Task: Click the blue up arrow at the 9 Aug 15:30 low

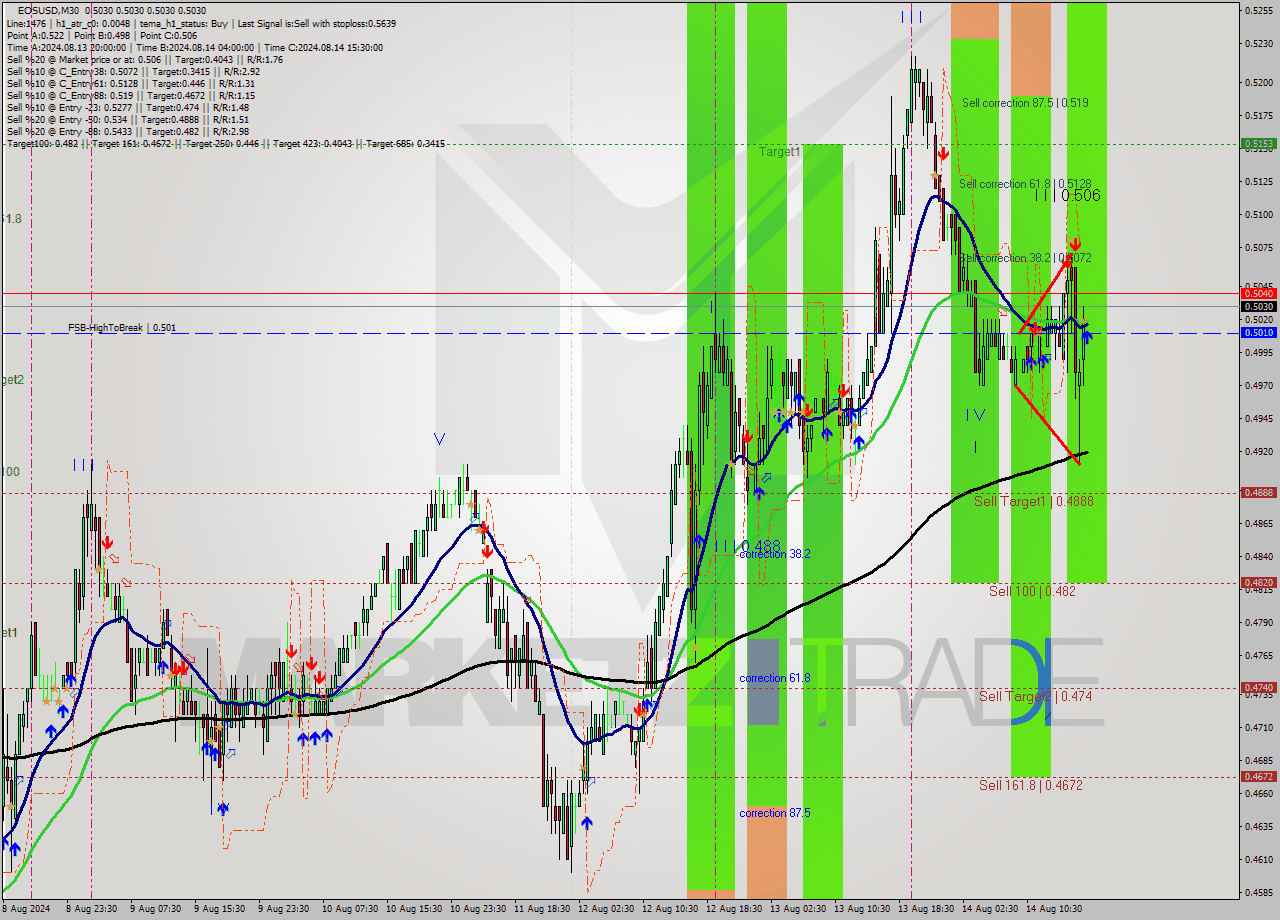Action: coord(223,808)
